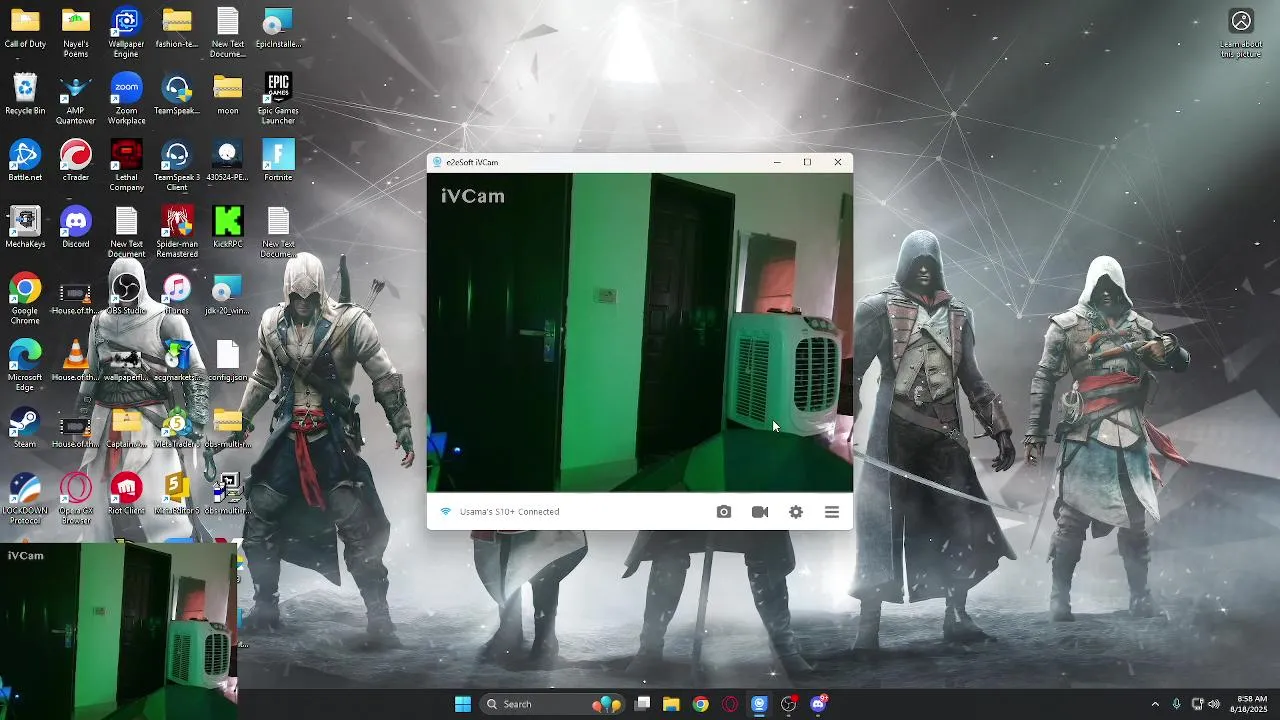
Task: Expand the system tray hidden icons chevron
Action: coord(1155,704)
